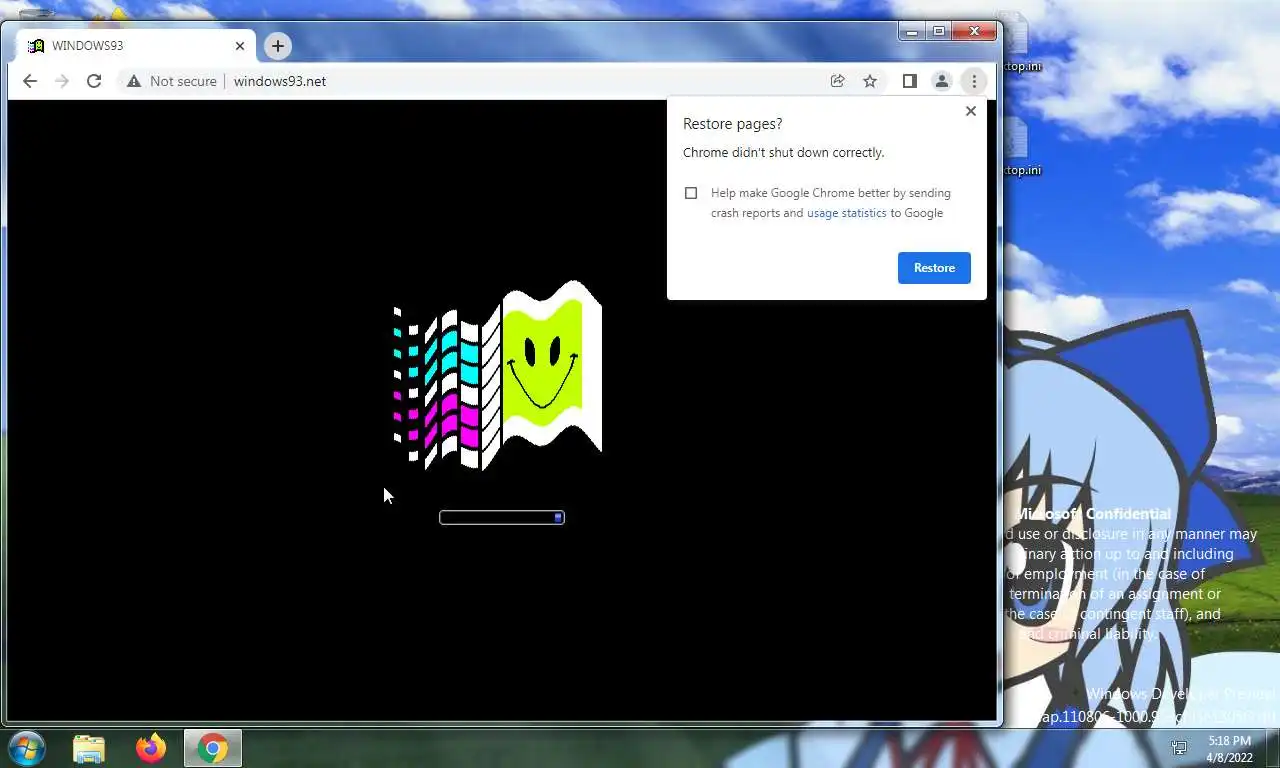Go back using Chrome's back arrow
This screenshot has width=1280, height=768.
pyautogui.click(x=30, y=81)
